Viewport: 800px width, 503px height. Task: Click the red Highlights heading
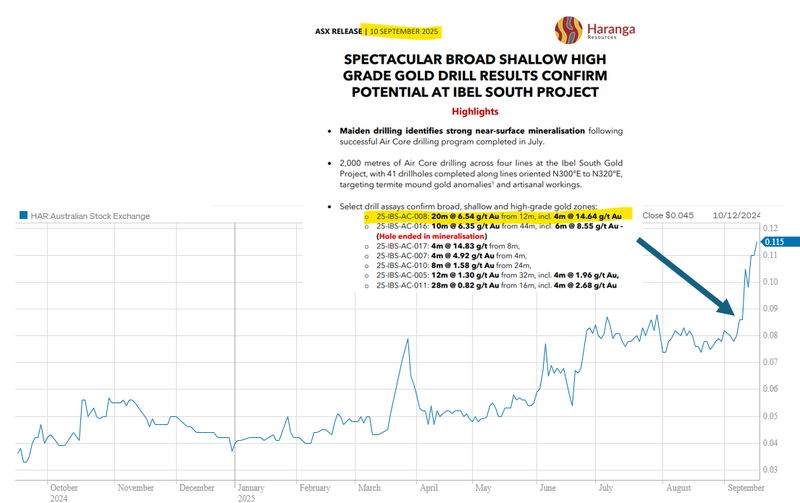[x=475, y=112]
